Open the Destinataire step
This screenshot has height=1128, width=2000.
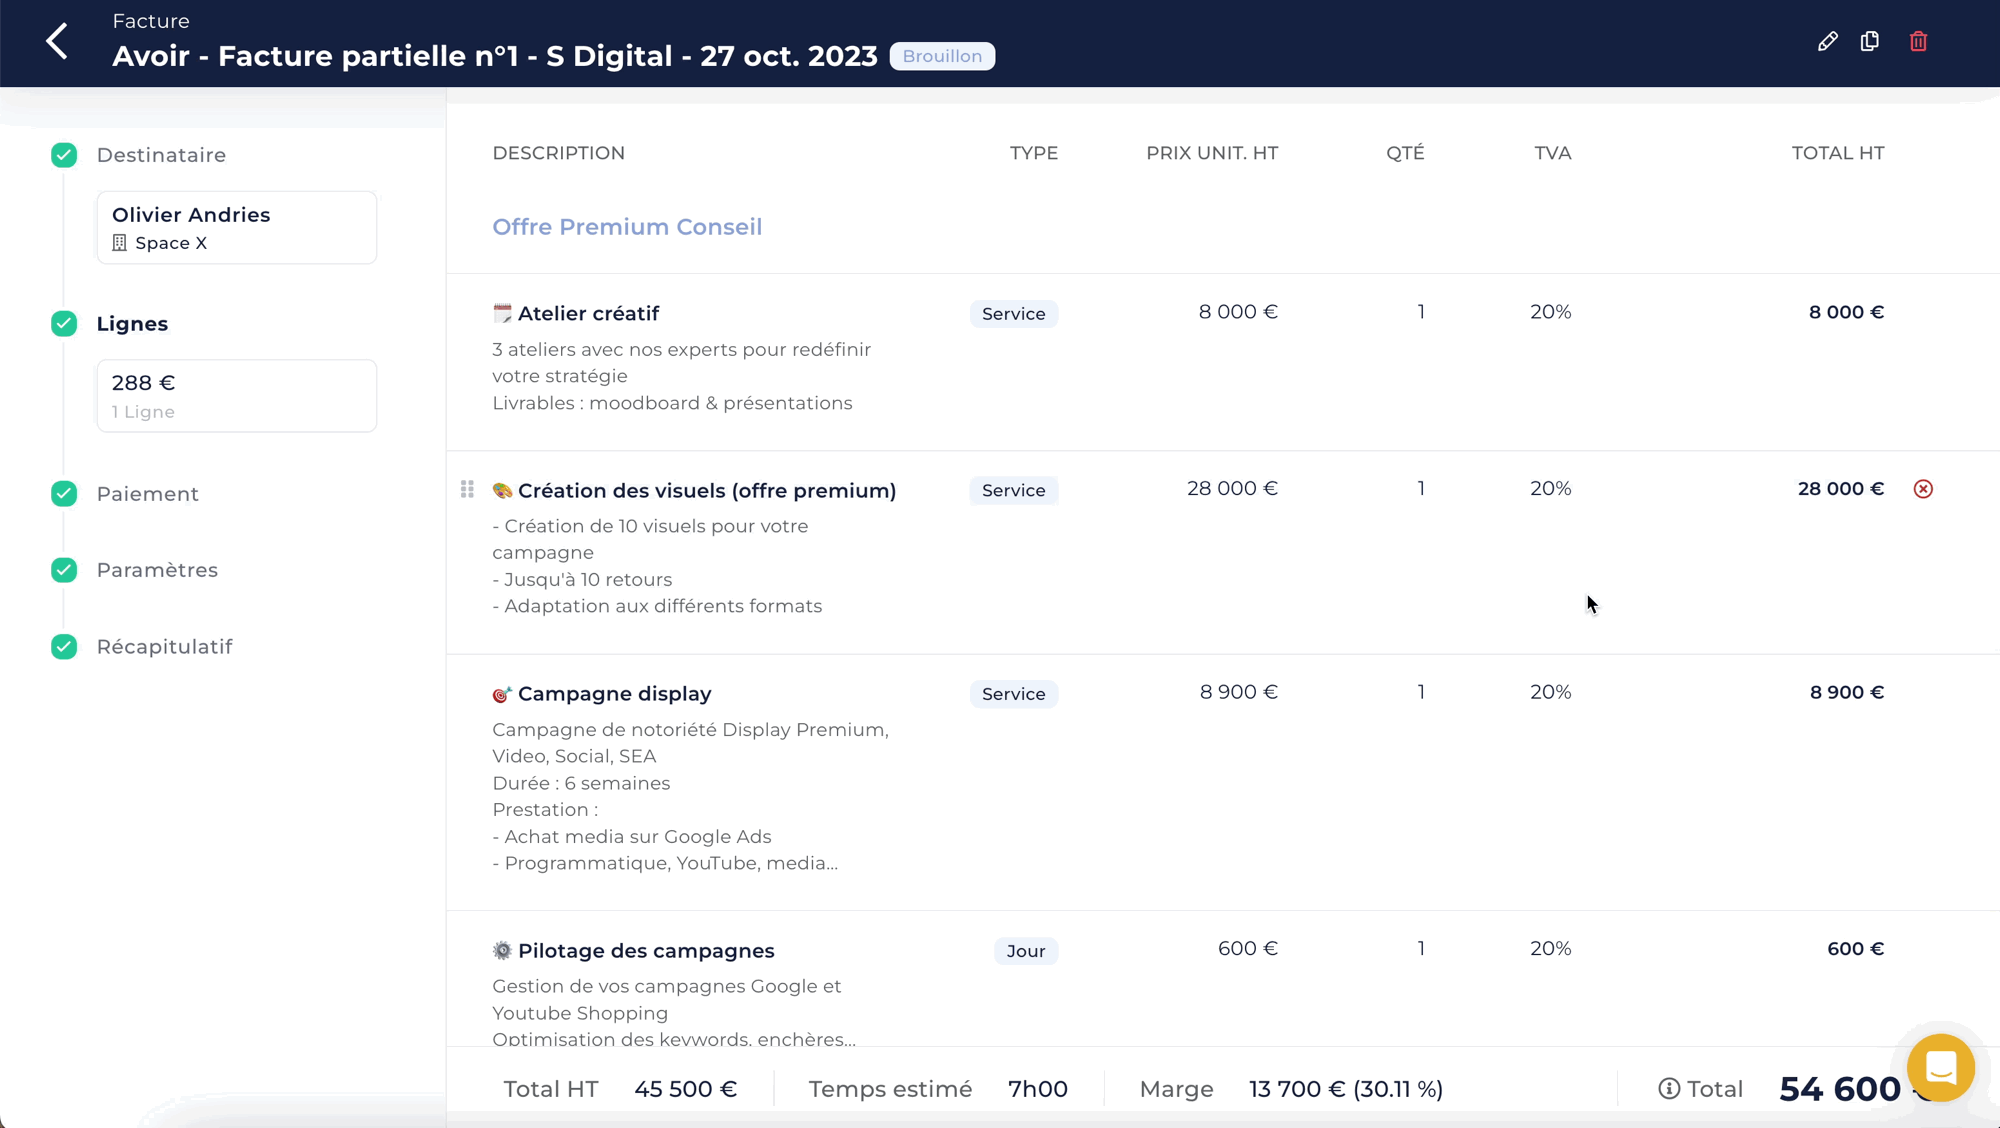161,155
